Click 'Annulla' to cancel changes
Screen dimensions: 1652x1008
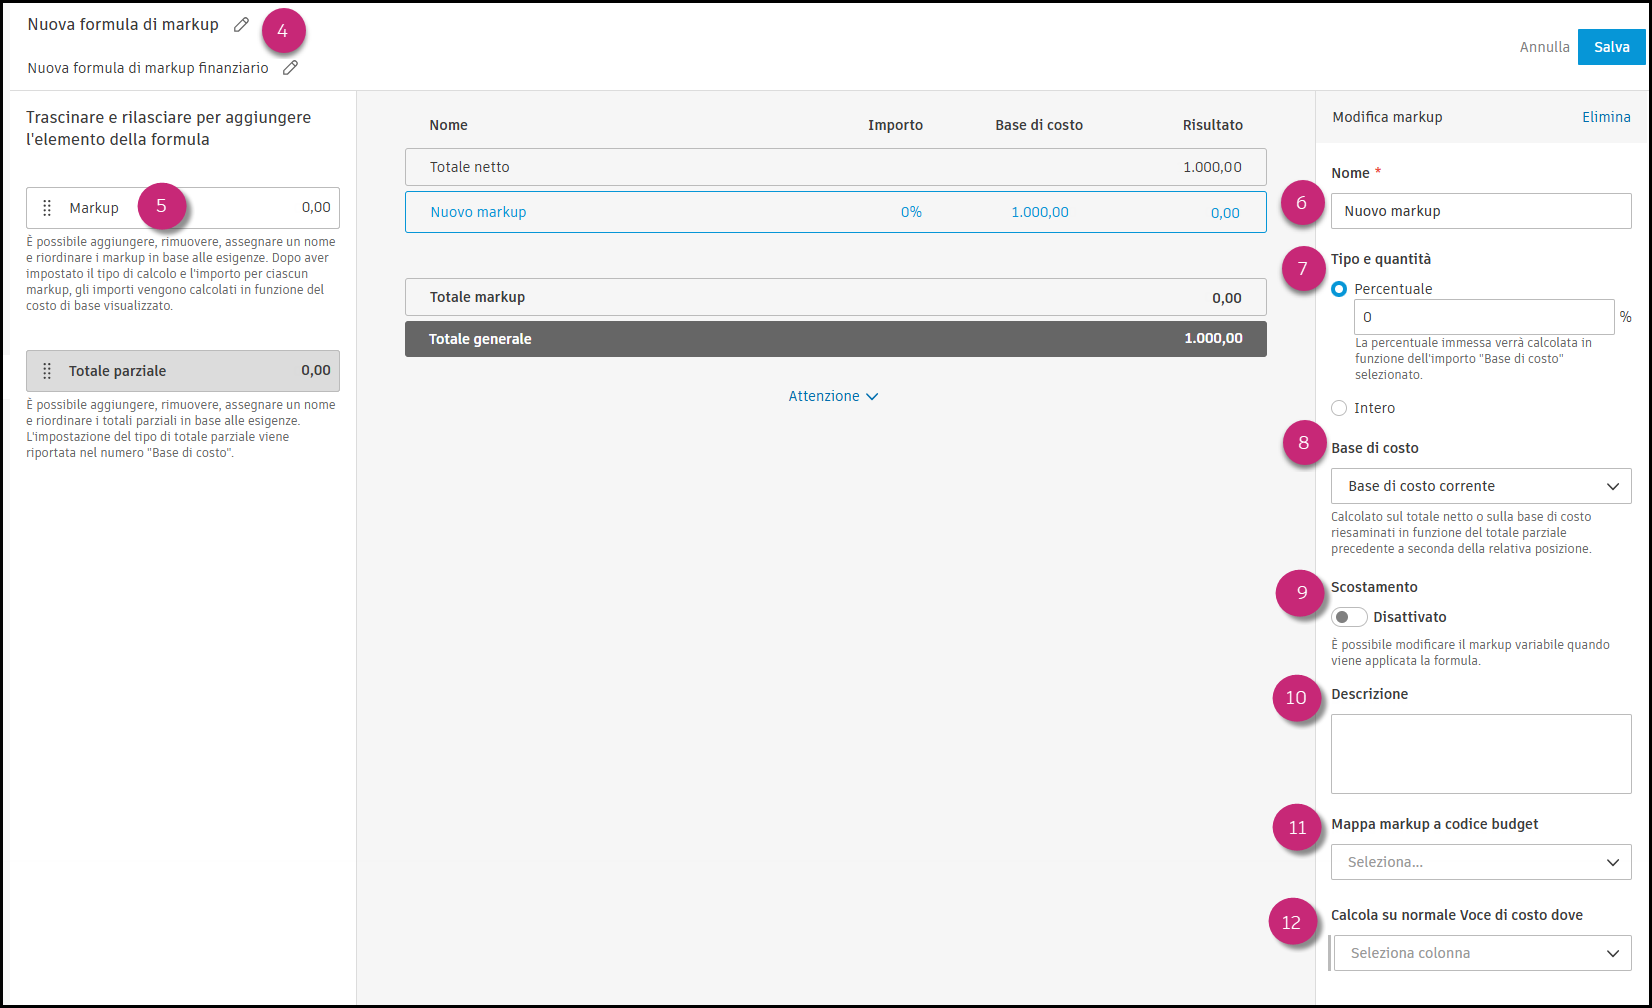1544,46
